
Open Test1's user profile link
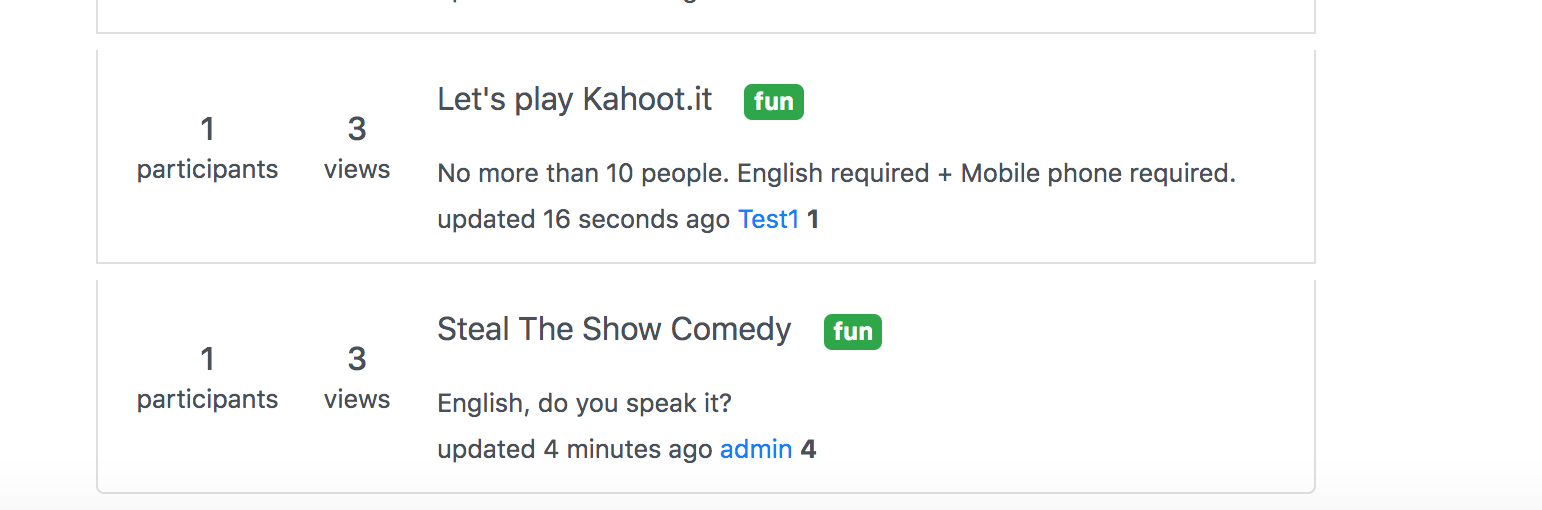click(x=768, y=219)
